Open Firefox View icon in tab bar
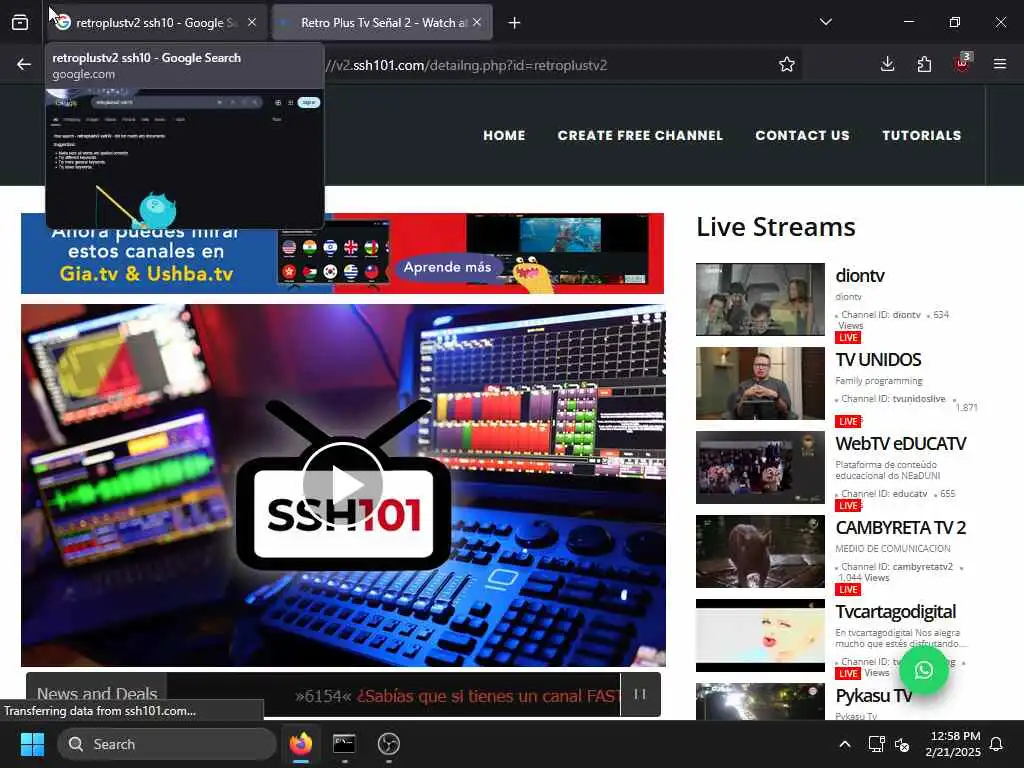 pos(20,23)
